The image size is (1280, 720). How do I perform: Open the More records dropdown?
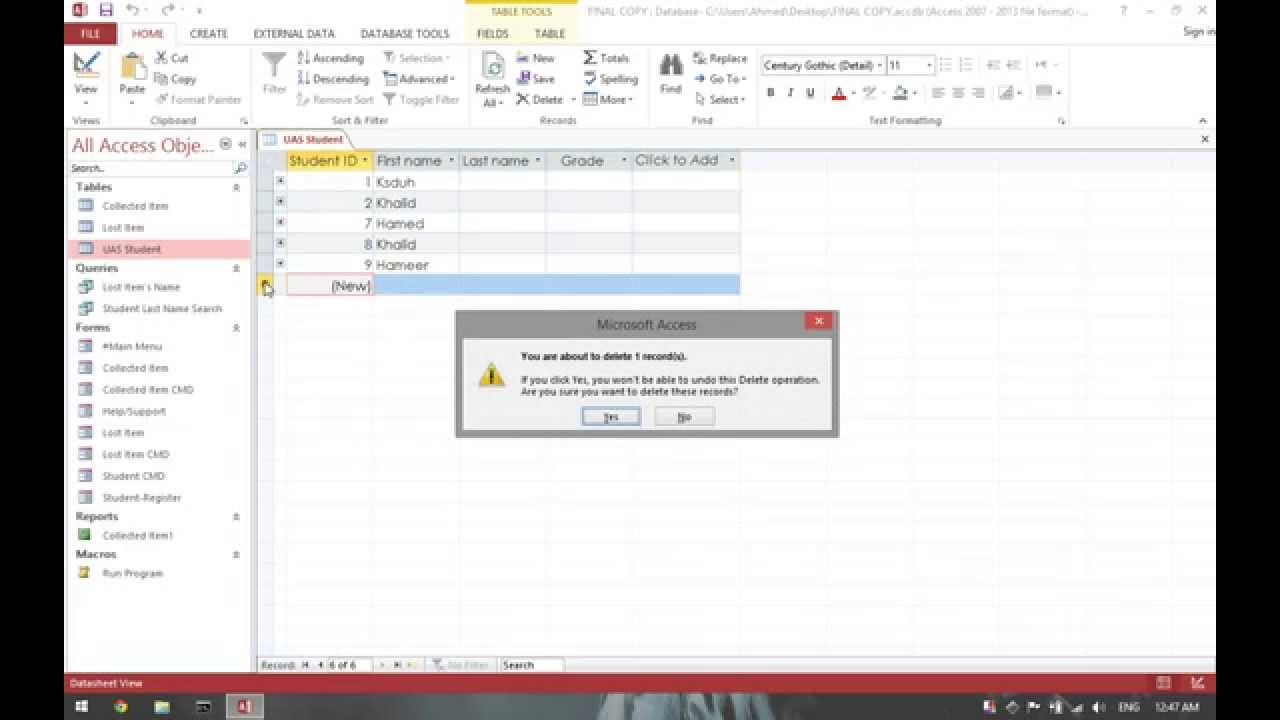(608, 100)
